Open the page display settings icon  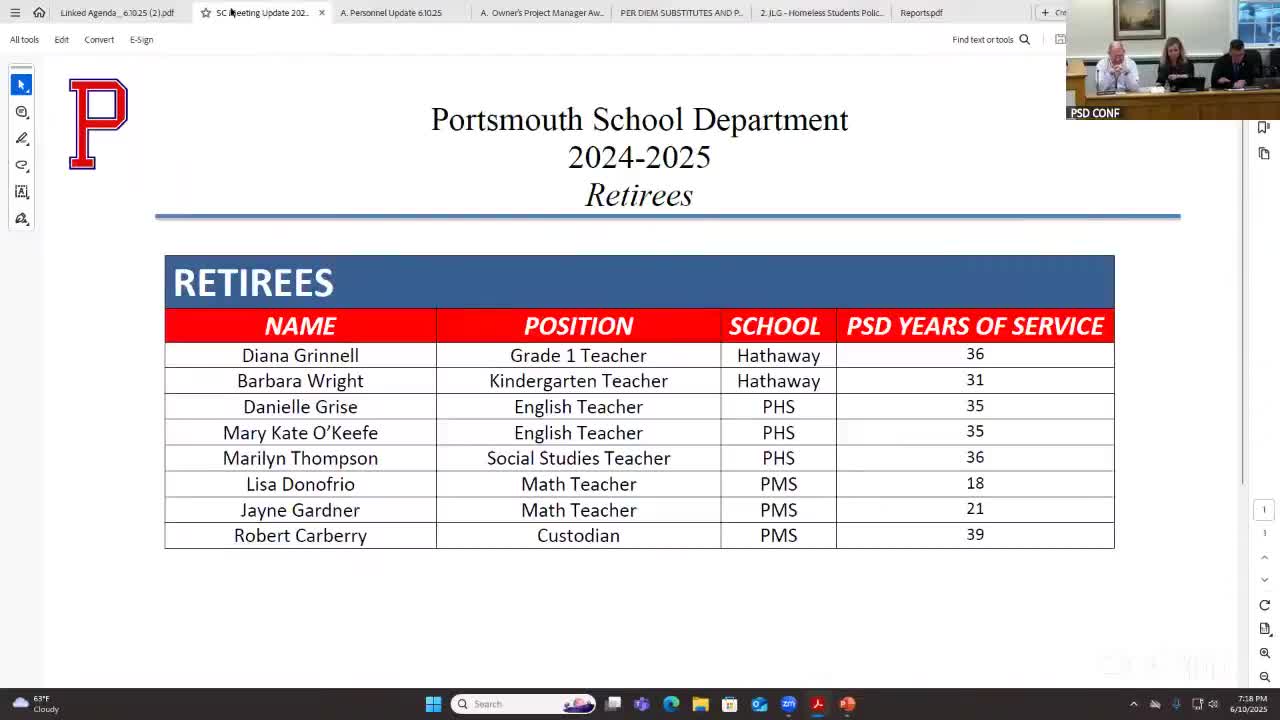1264,629
